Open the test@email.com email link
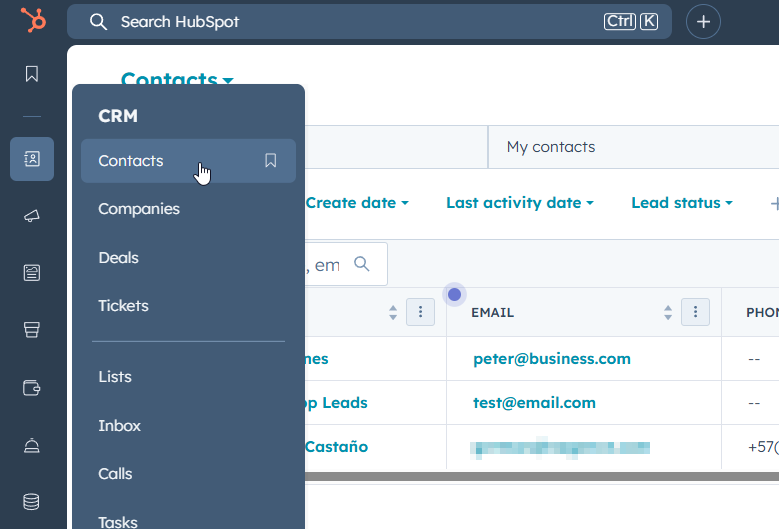 click(534, 403)
